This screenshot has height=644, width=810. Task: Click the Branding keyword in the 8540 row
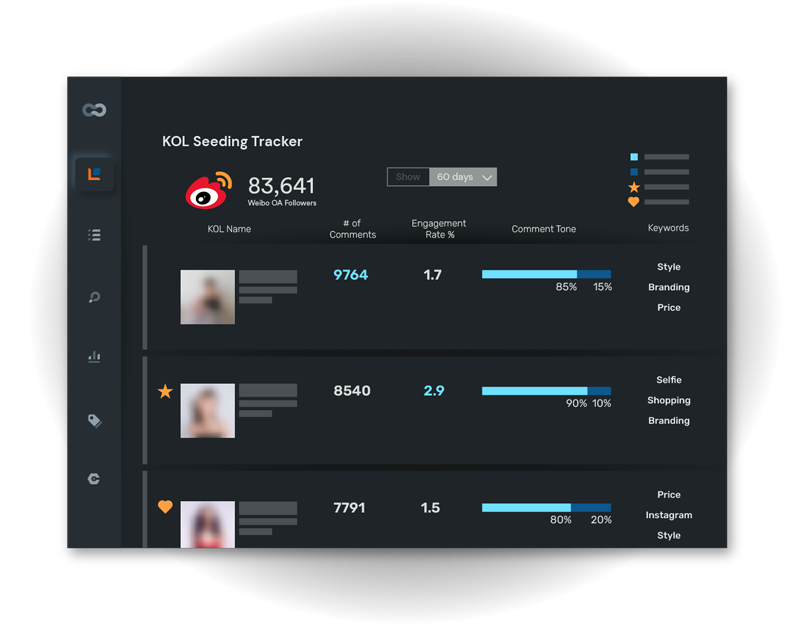(x=669, y=420)
